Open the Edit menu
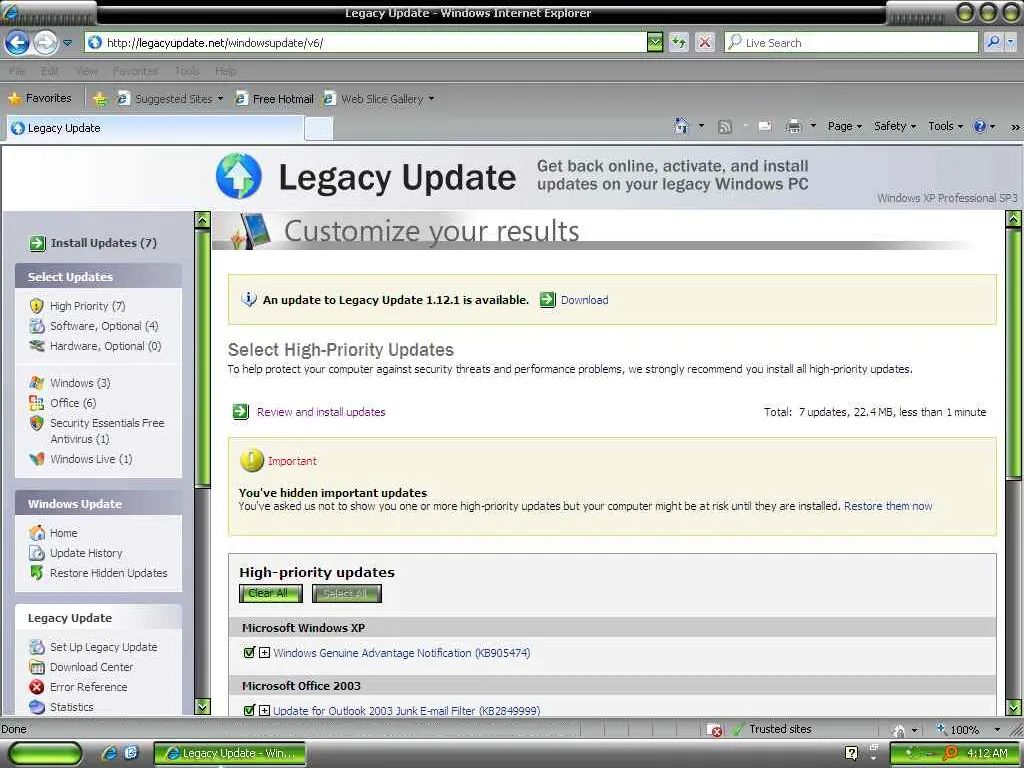 (x=49, y=71)
